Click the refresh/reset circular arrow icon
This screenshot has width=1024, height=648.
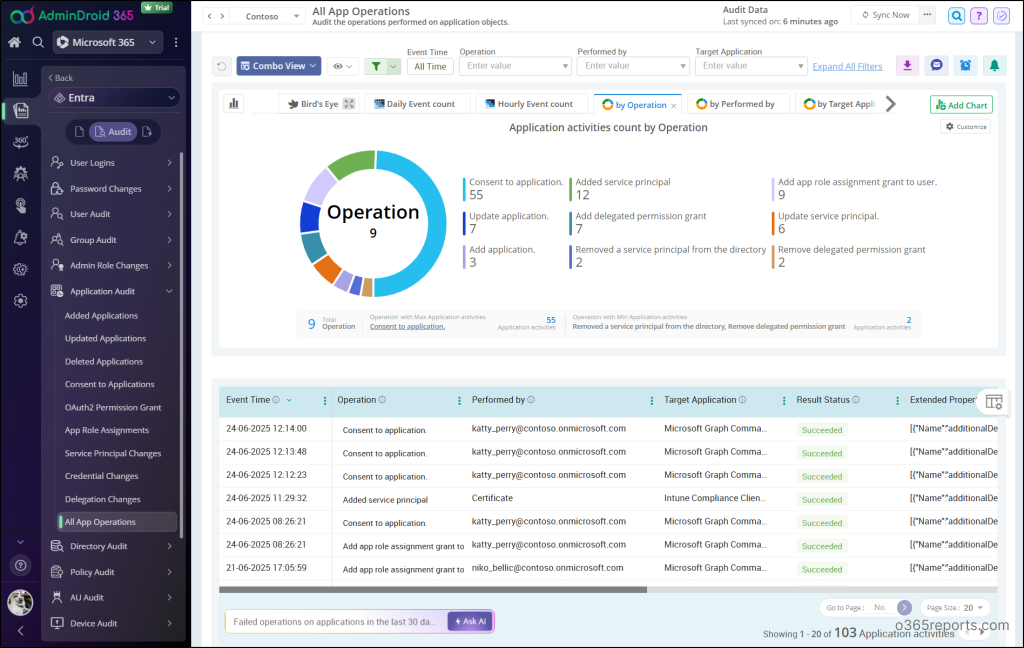[x=221, y=66]
